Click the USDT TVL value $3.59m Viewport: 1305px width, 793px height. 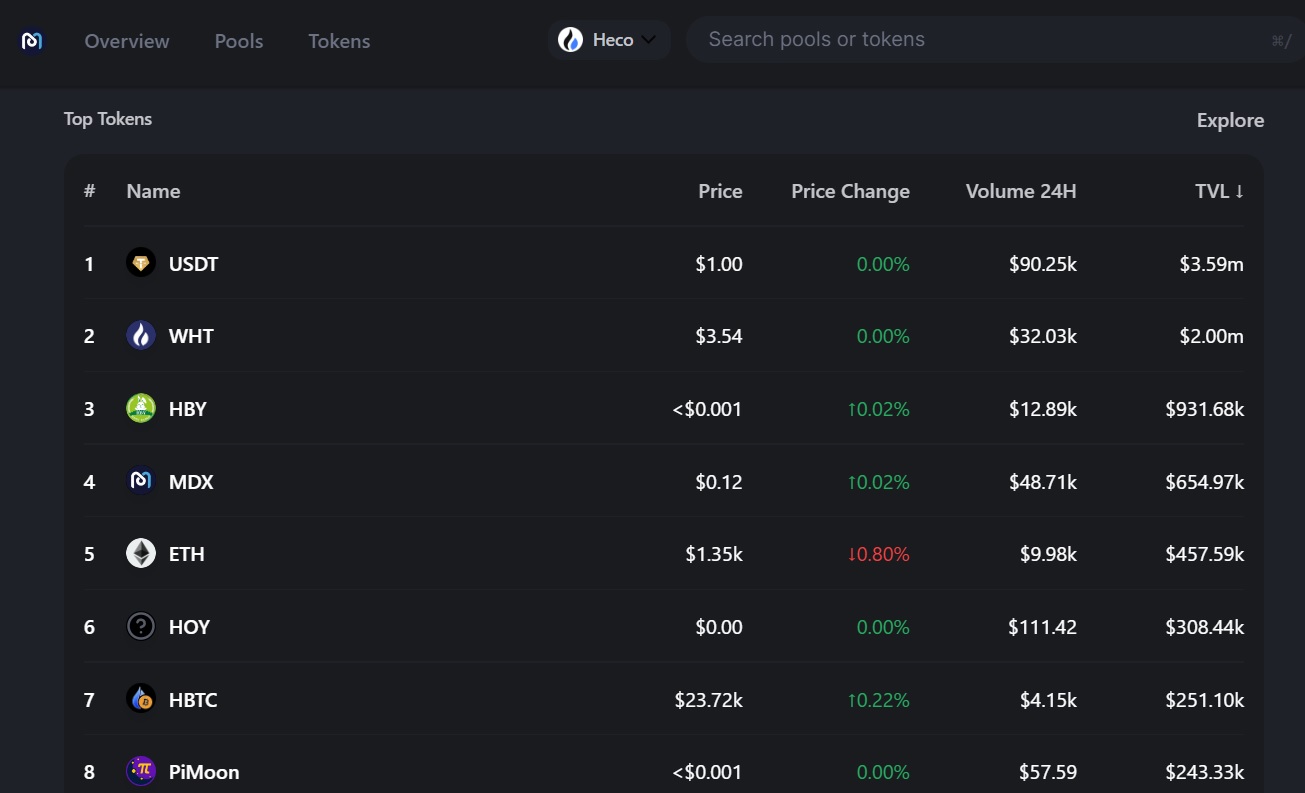[1211, 264]
